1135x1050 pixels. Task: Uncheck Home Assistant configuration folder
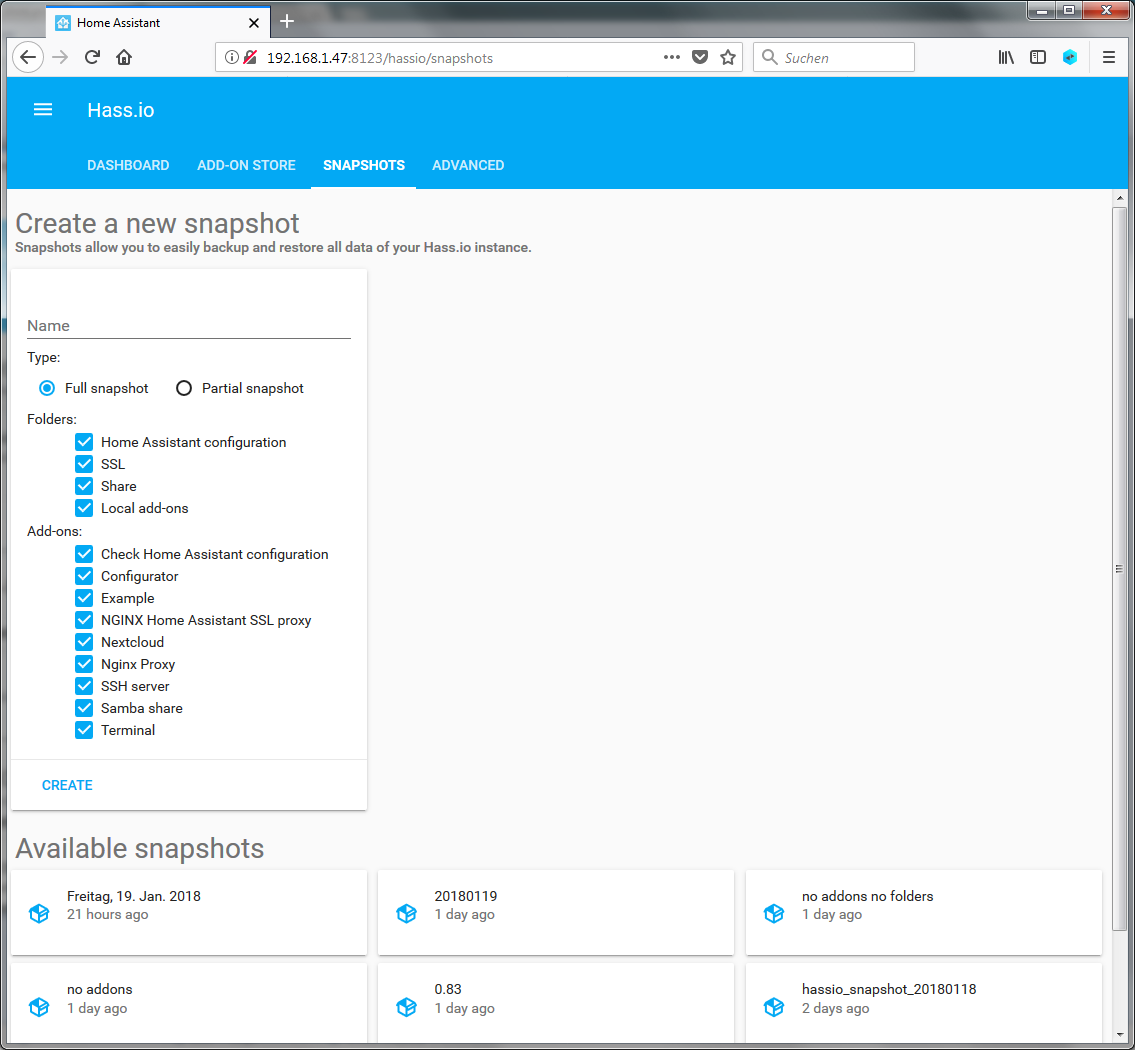click(x=84, y=442)
